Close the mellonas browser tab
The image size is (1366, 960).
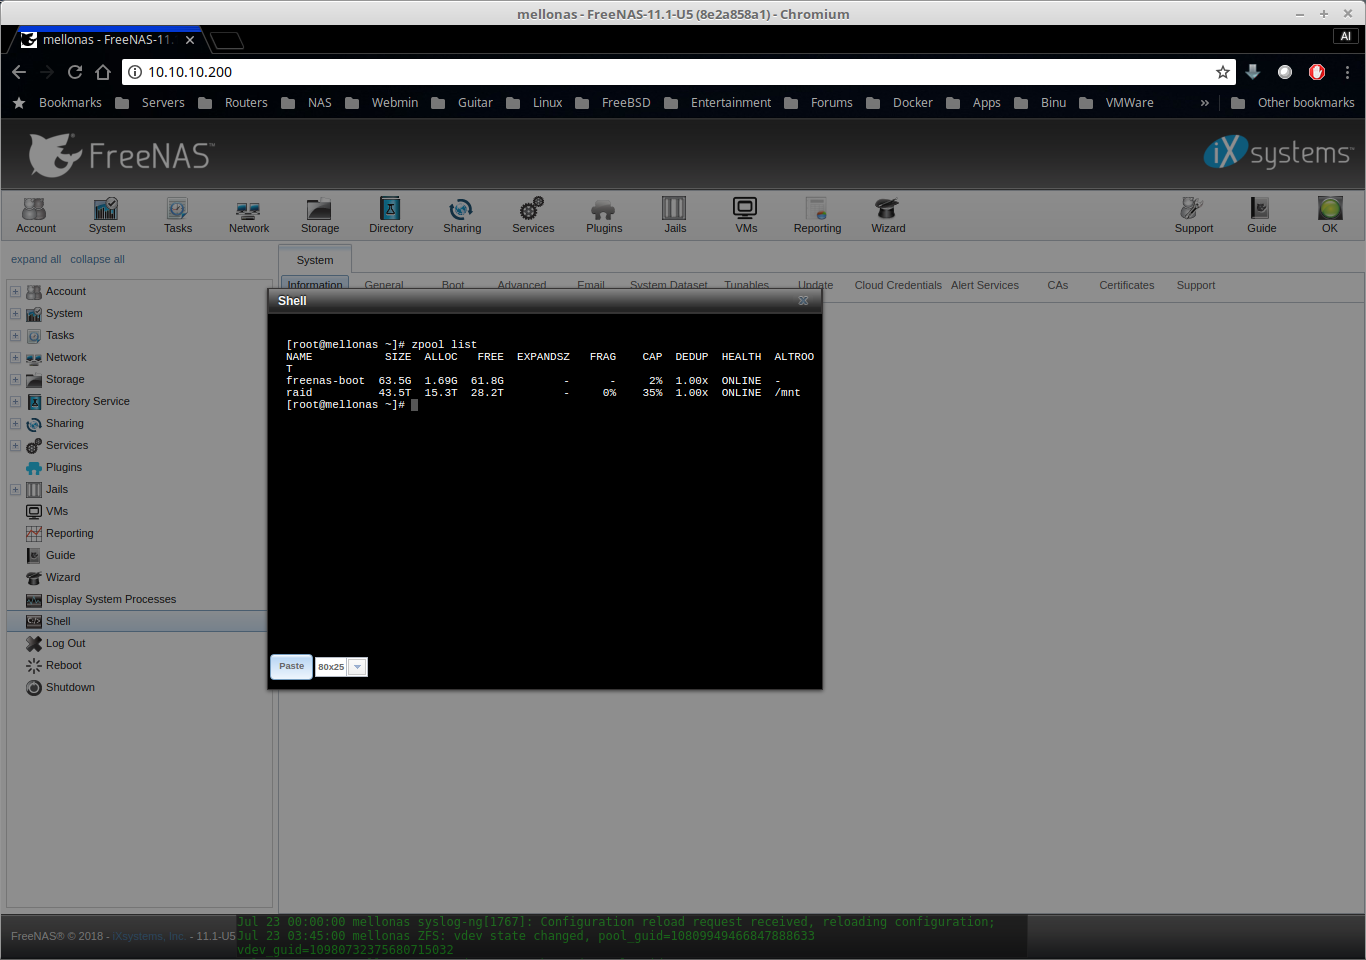tap(190, 40)
